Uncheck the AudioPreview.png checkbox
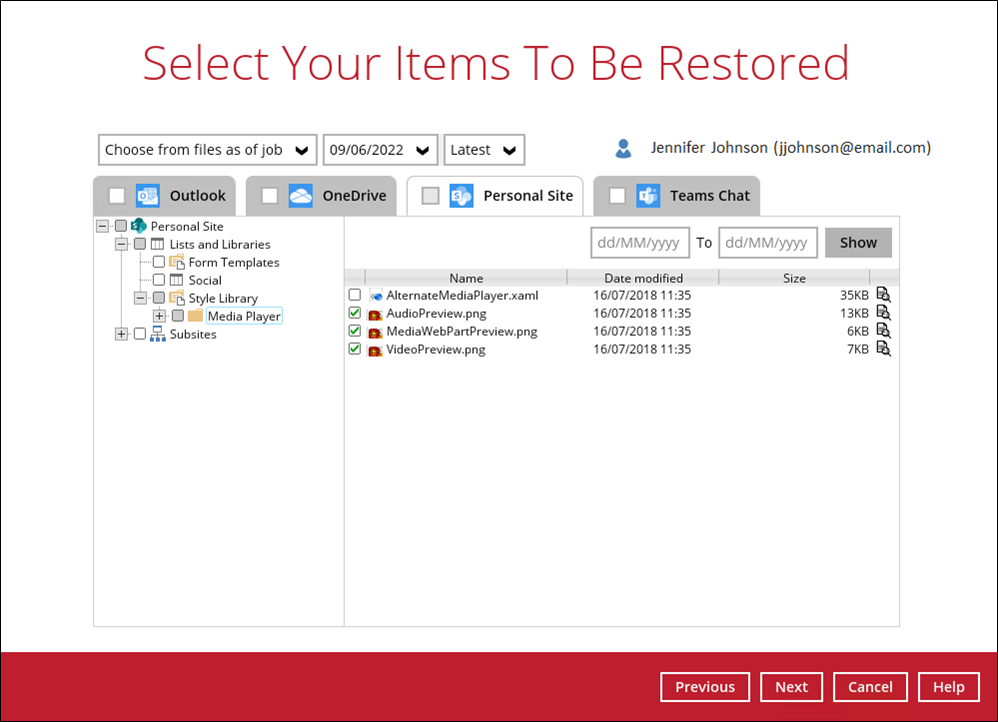This screenshot has height=722, width=998. [x=355, y=313]
